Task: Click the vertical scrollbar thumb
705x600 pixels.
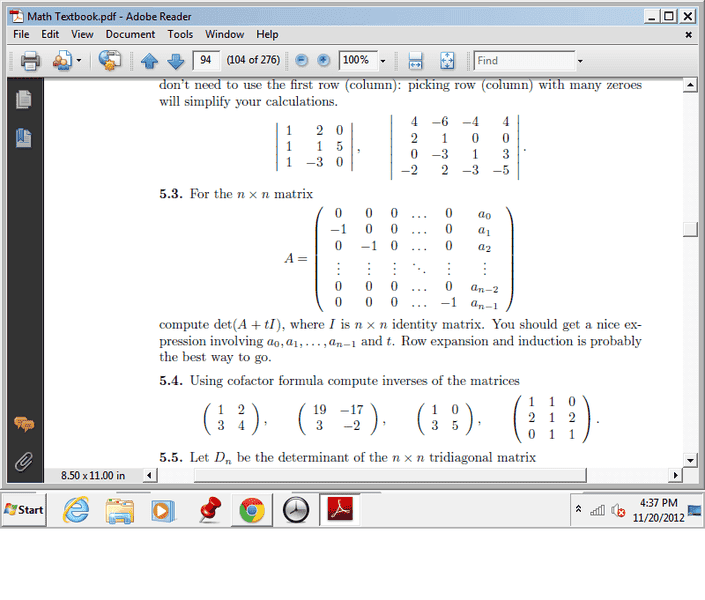Action: coord(690,229)
